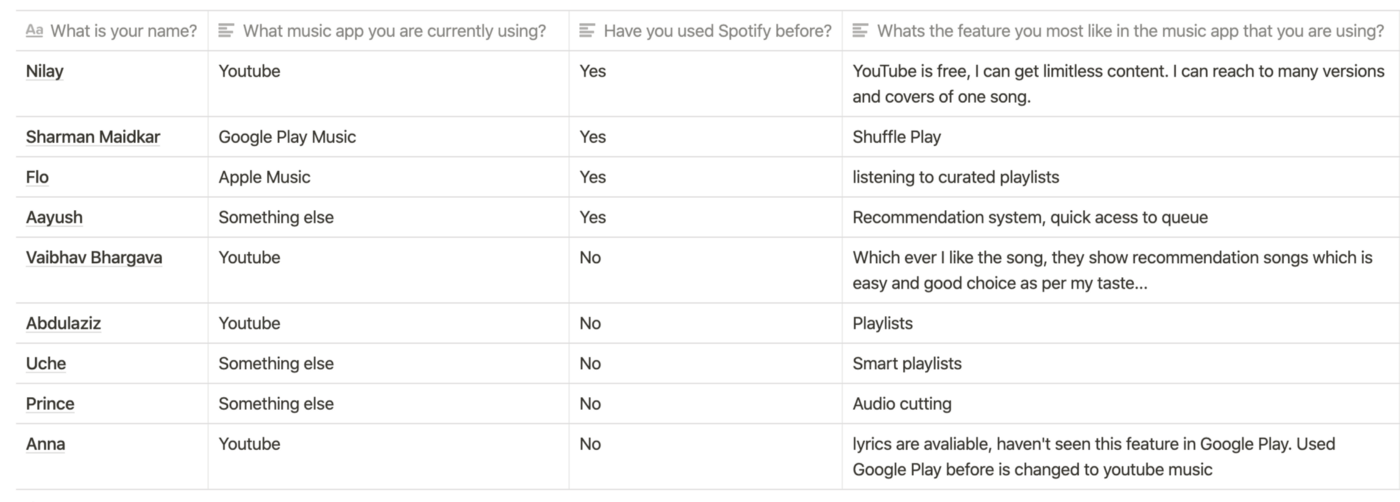
Task: Click text icon beside feature column header
Action: click(x=860, y=31)
